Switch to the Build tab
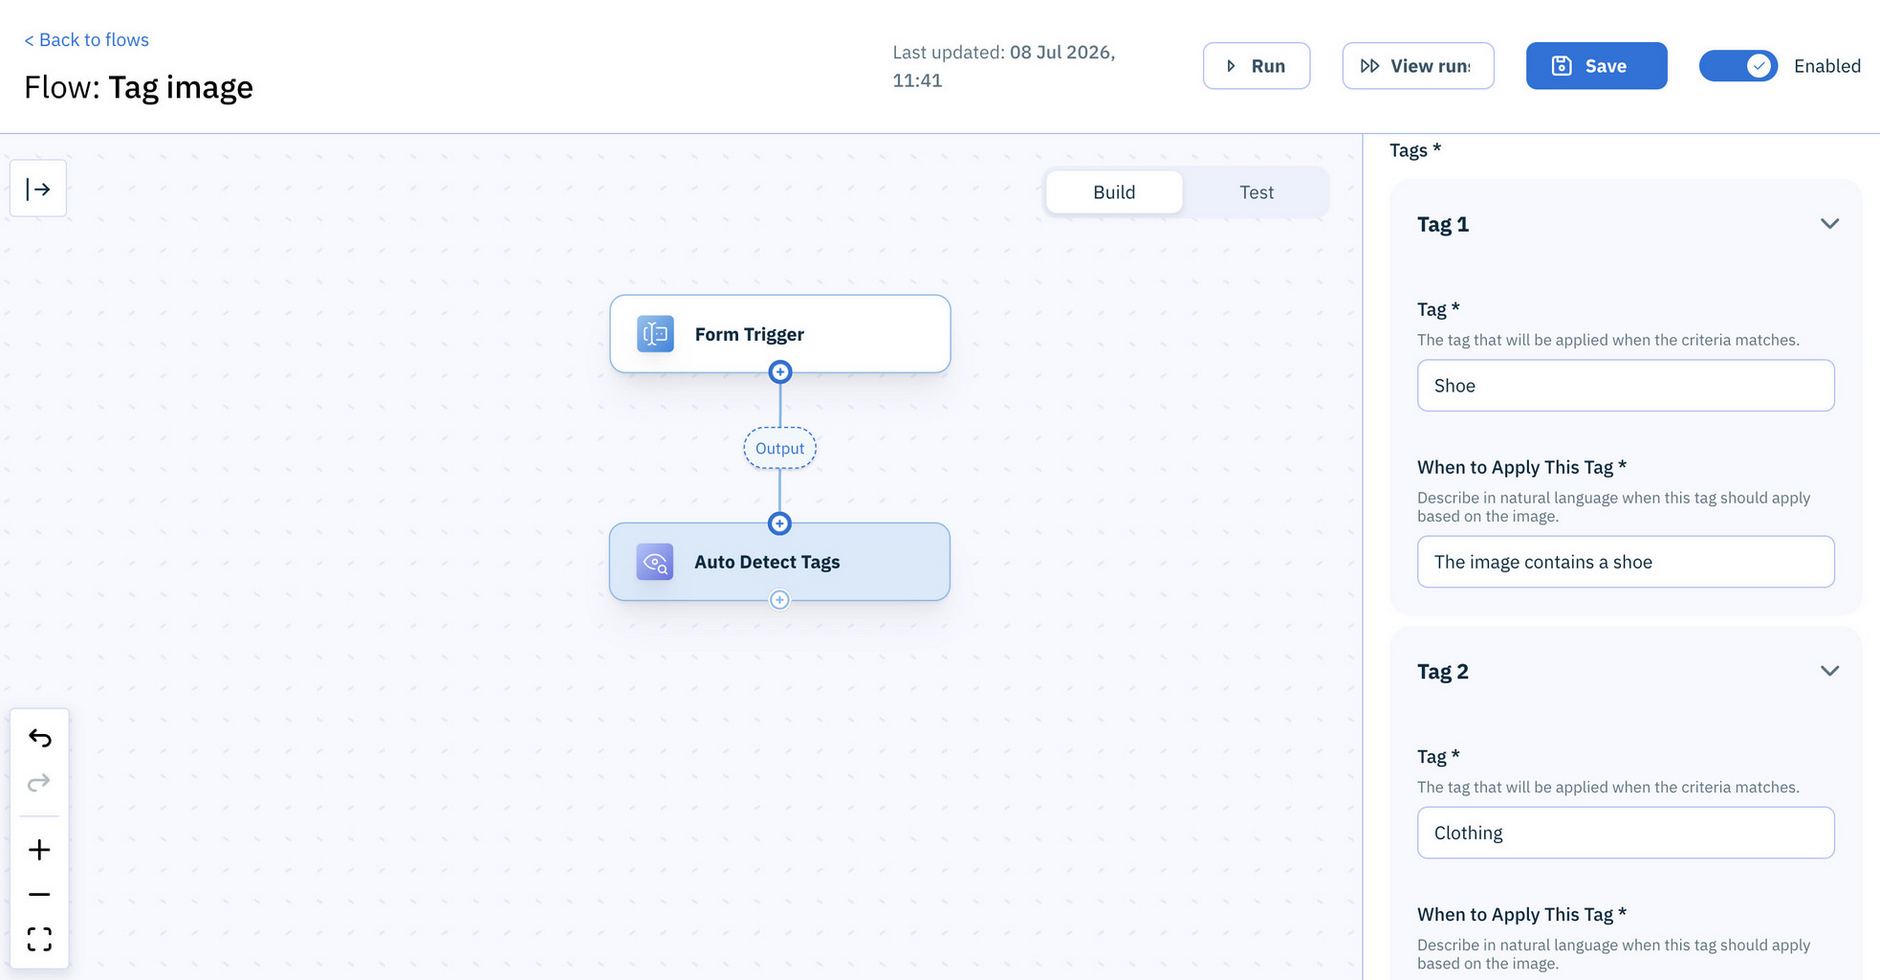 (x=1114, y=192)
